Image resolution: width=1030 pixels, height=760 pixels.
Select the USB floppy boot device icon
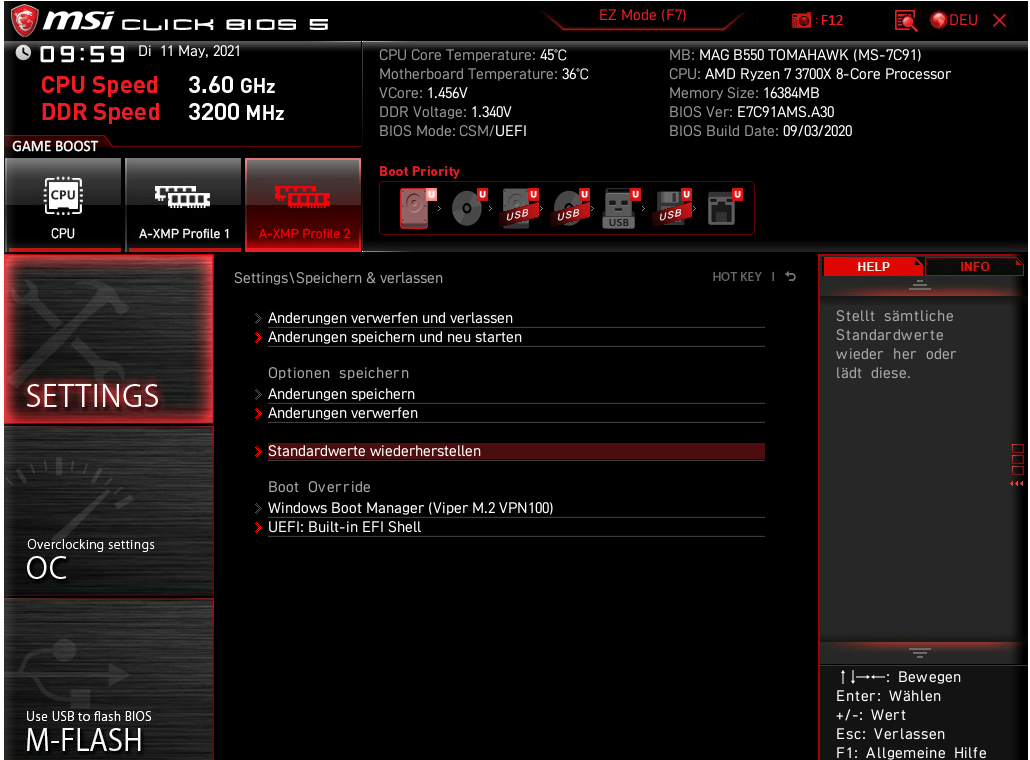[x=673, y=208]
